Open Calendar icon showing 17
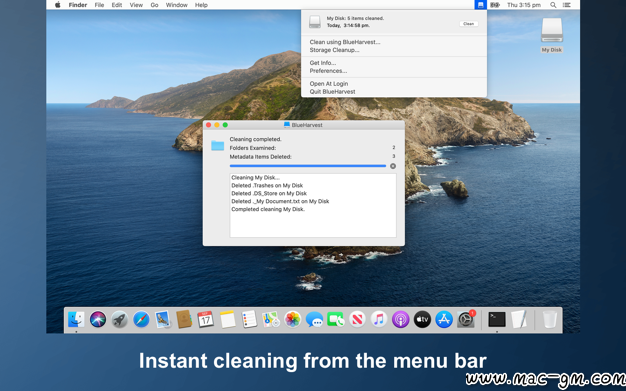Screen dimensions: 626x391 pyautogui.click(x=206, y=320)
